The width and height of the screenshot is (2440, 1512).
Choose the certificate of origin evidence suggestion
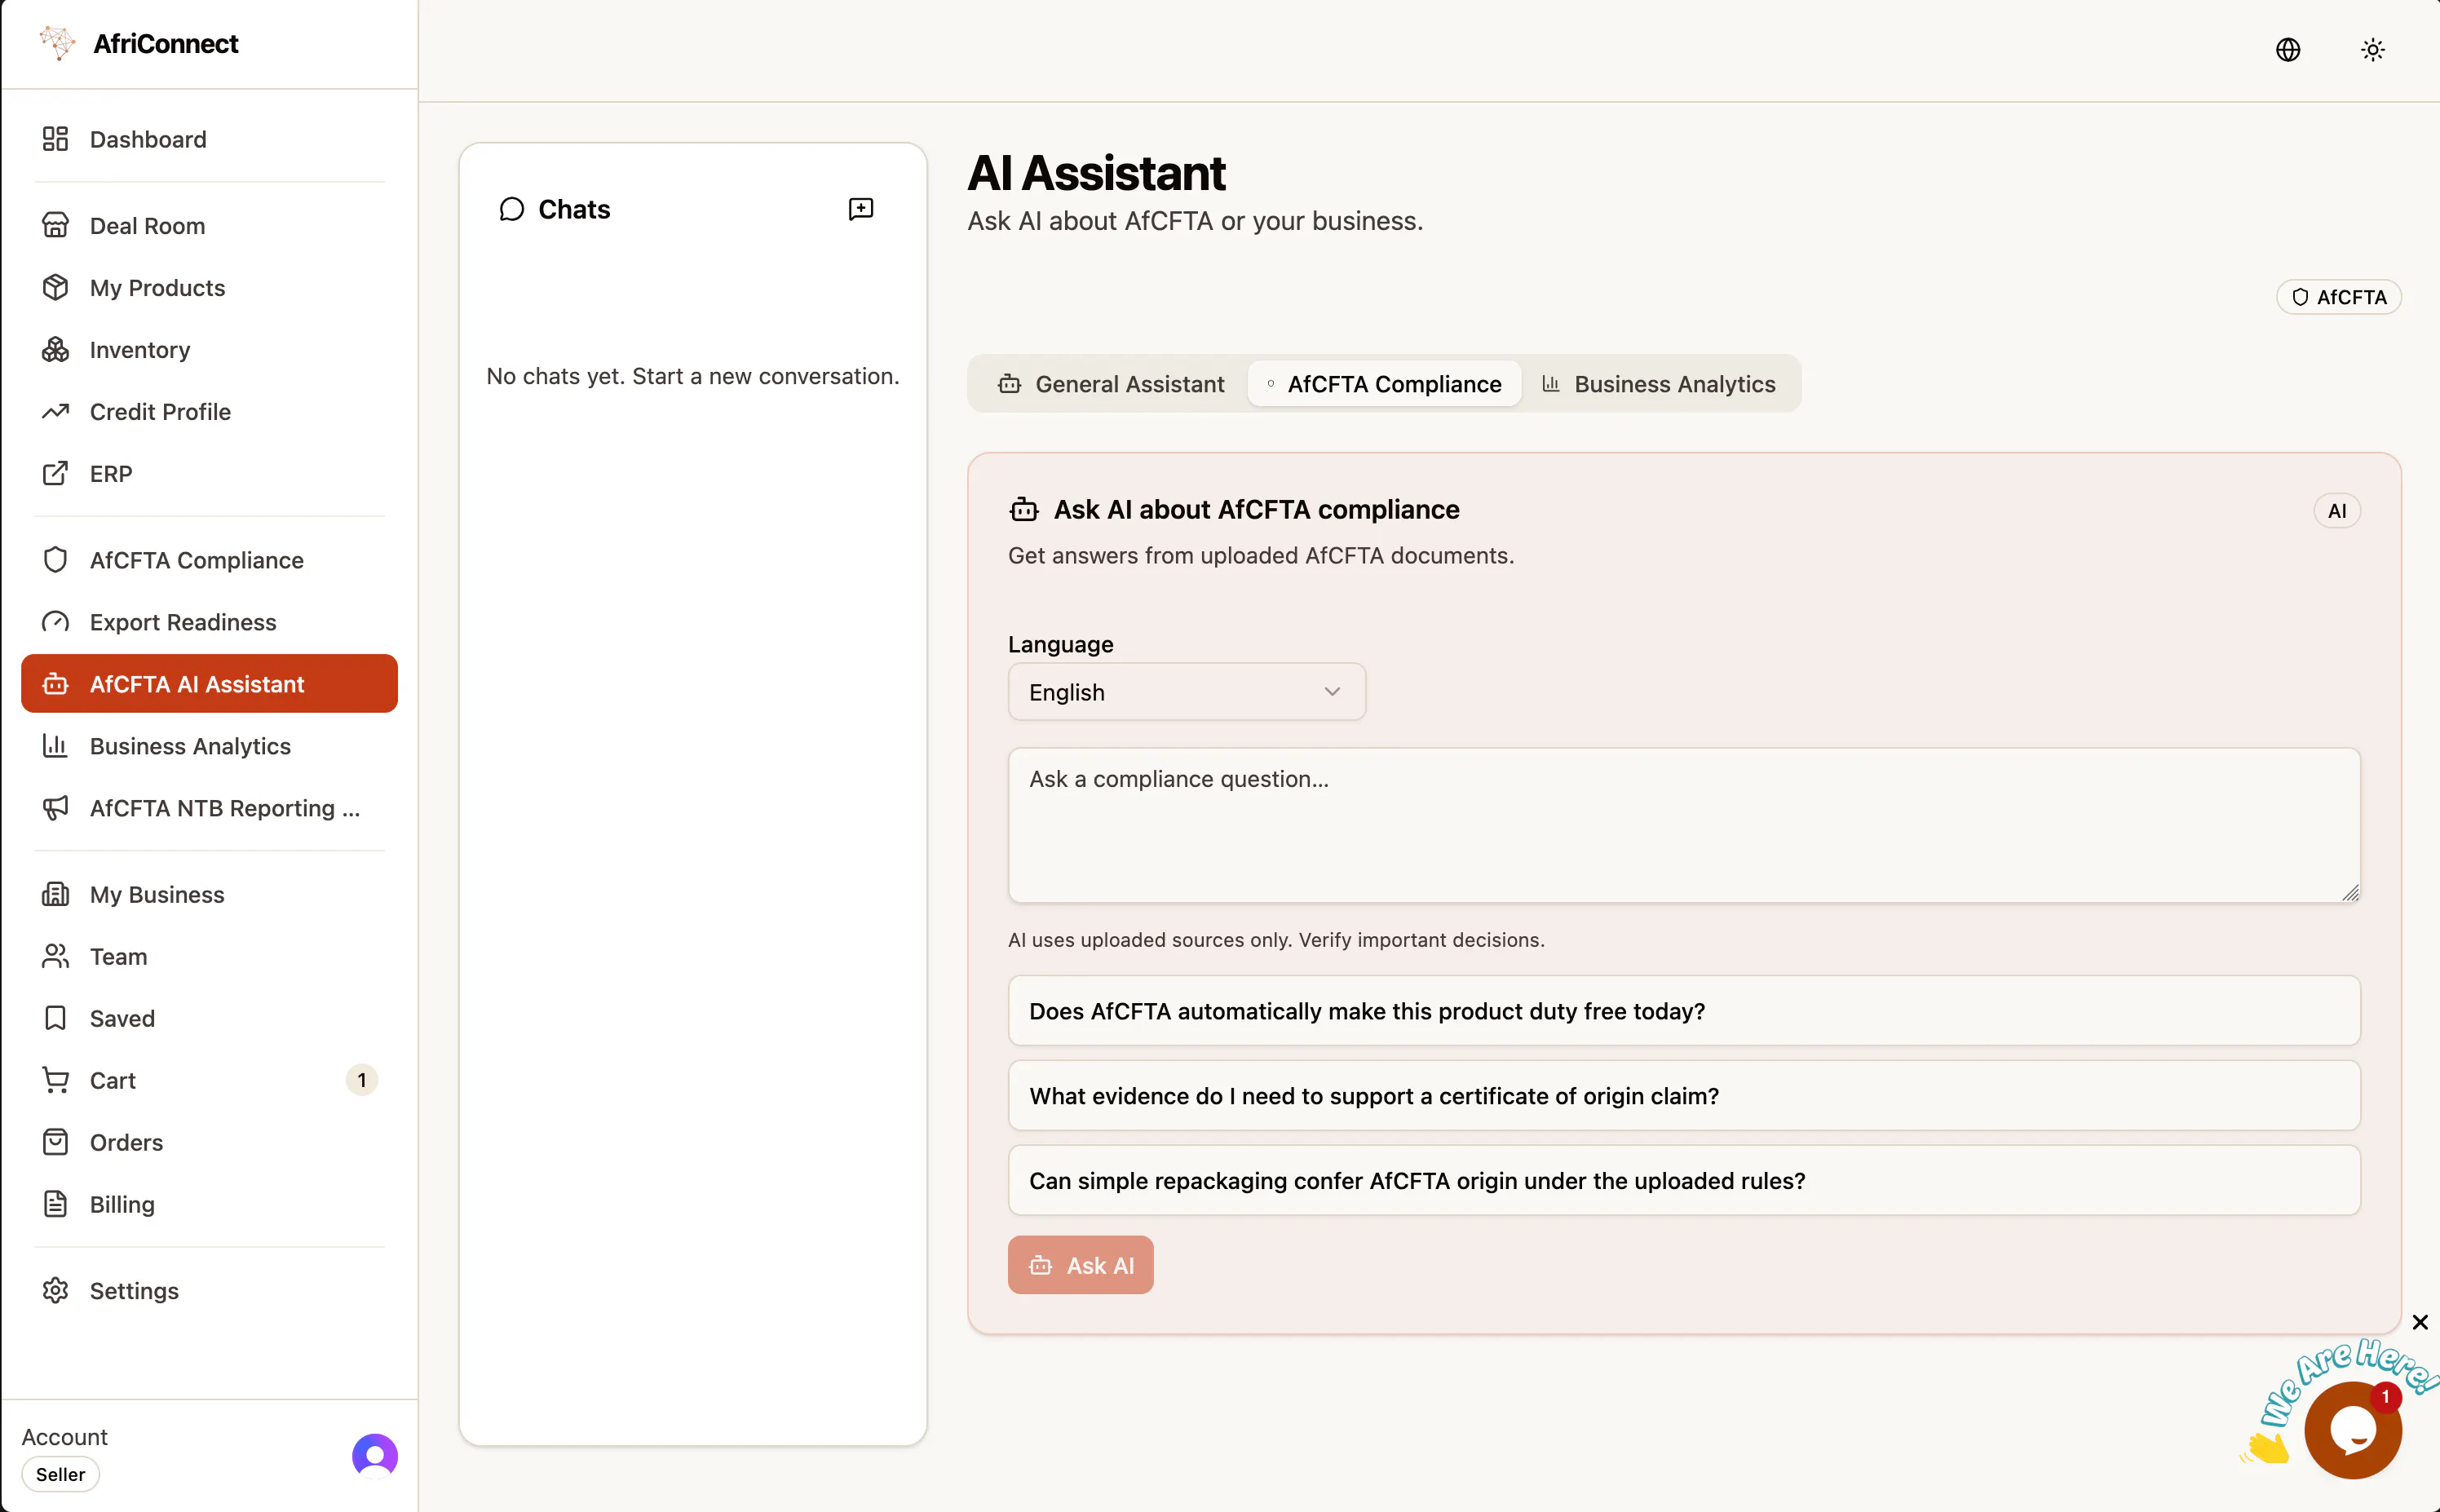point(1684,1096)
